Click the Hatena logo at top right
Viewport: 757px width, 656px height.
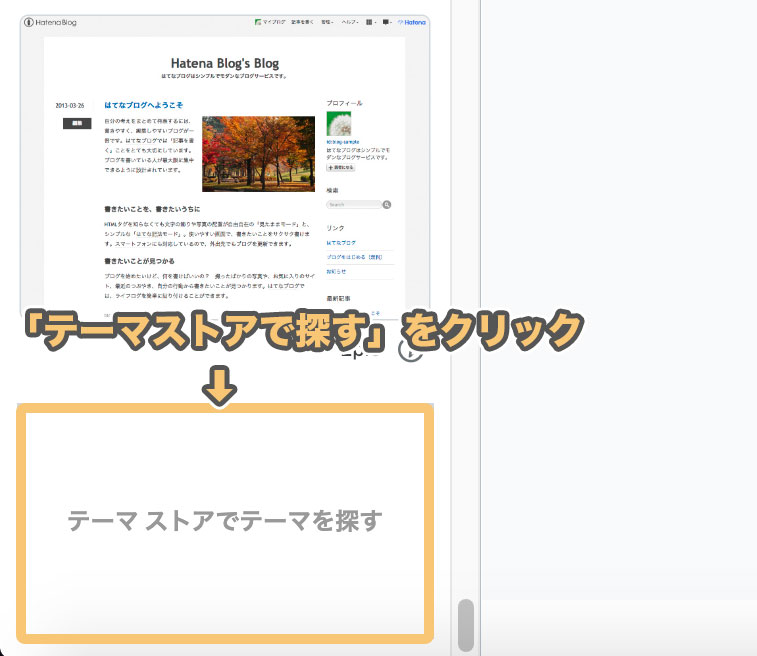[x=412, y=21]
